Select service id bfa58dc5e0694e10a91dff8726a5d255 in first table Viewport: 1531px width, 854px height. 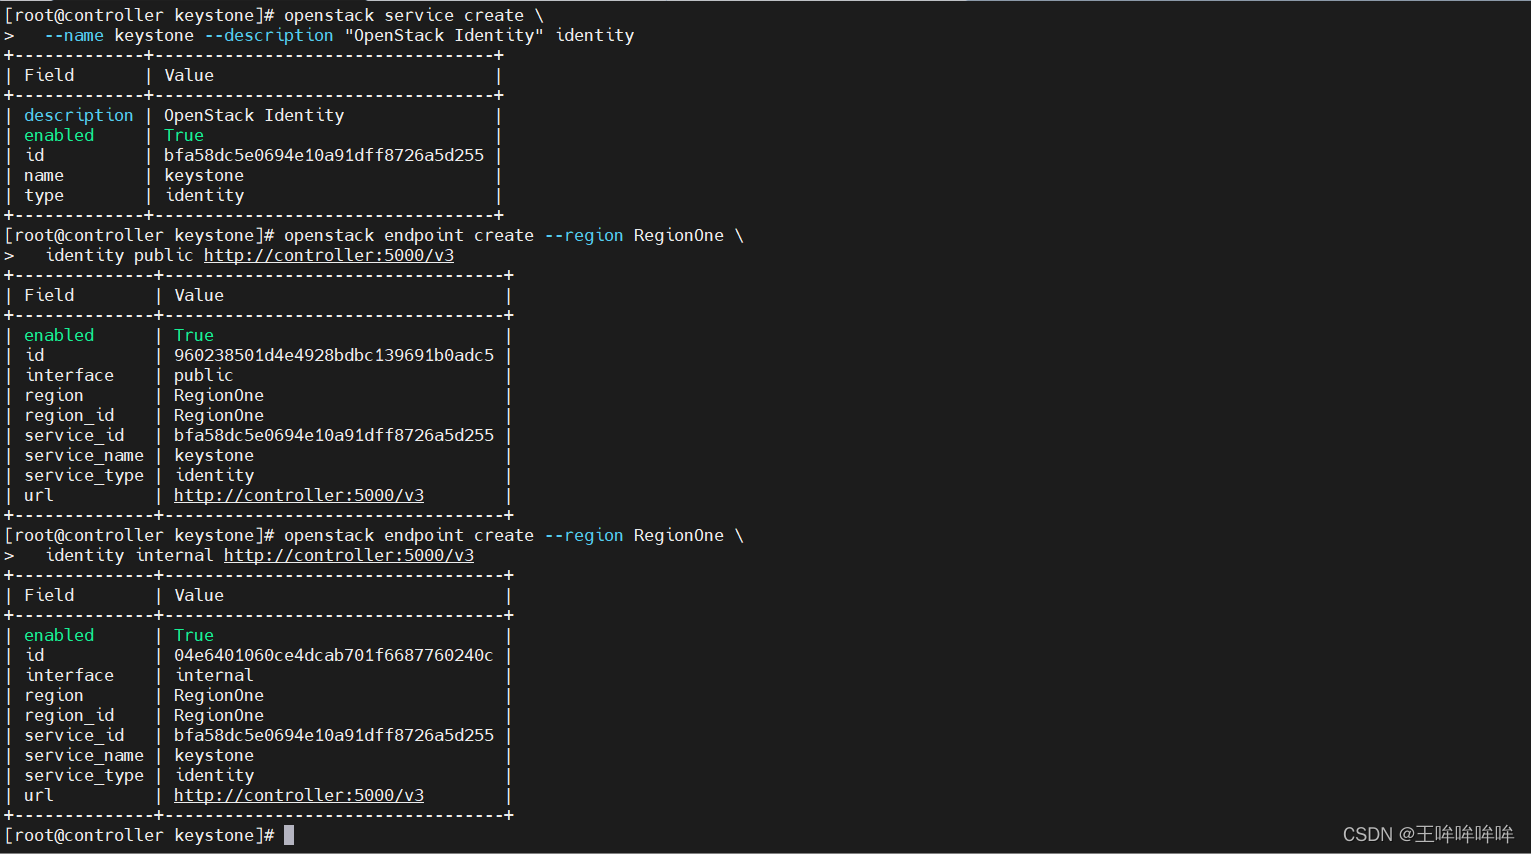(x=324, y=155)
